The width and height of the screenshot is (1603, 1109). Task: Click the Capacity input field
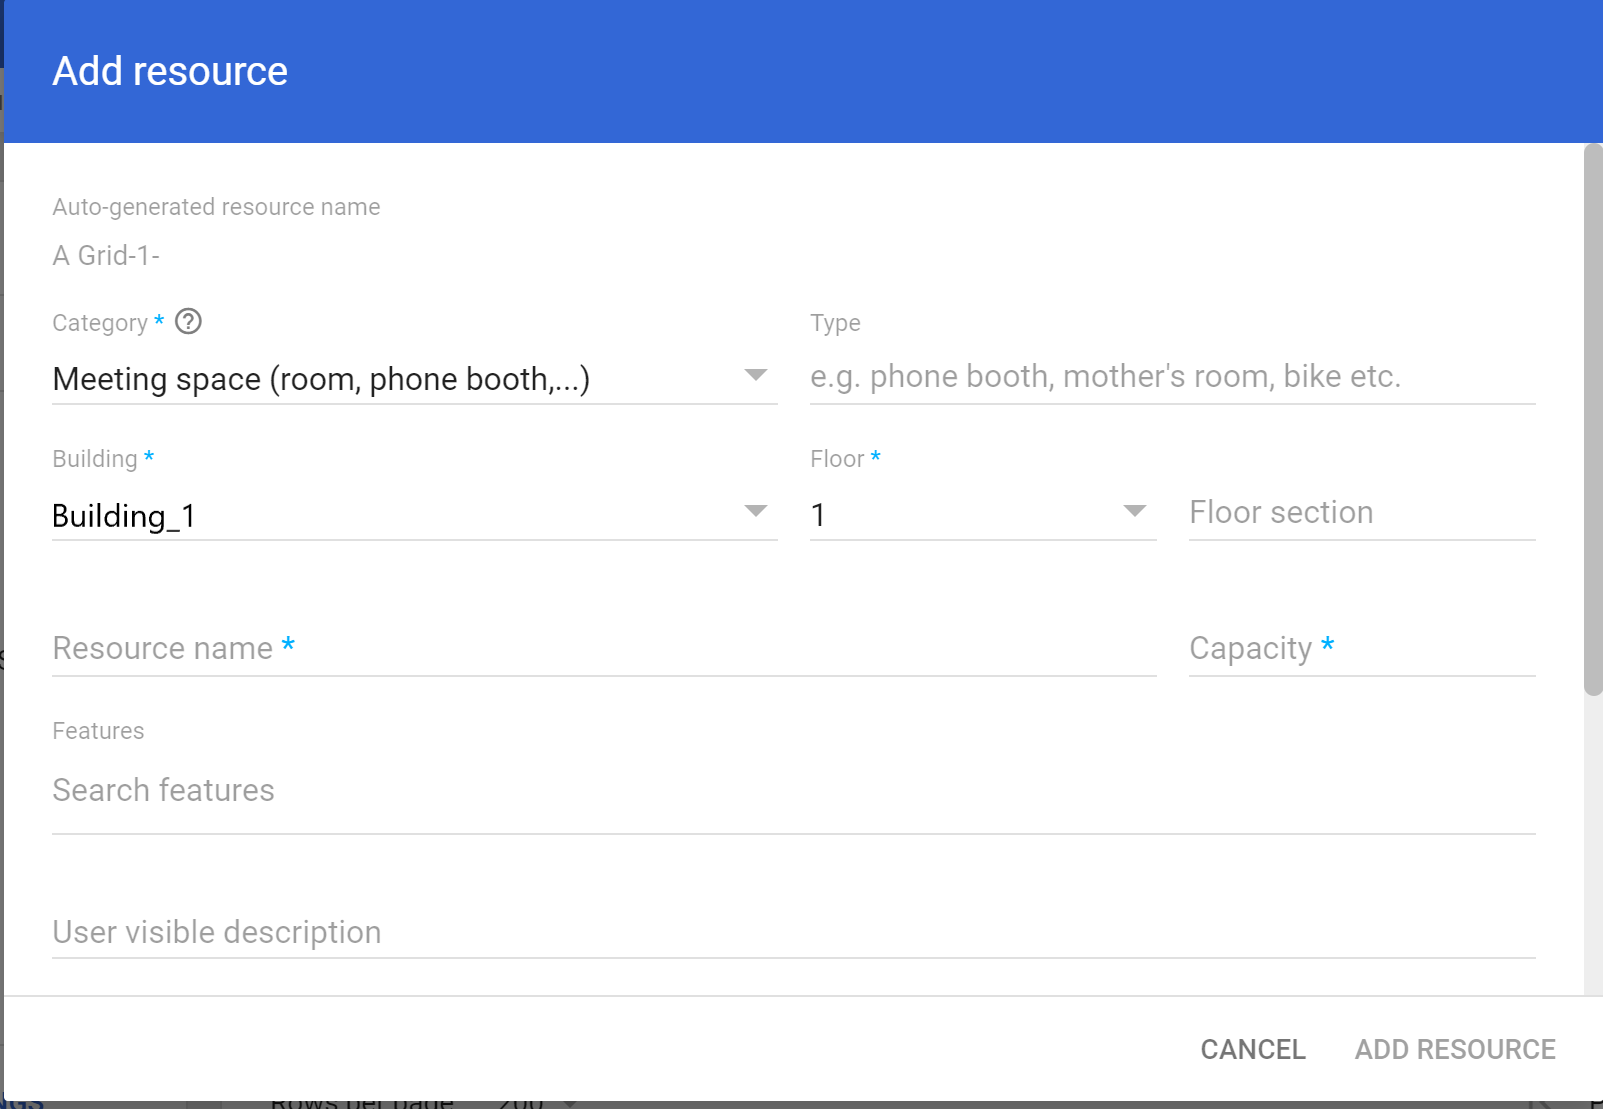tap(1361, 649)
